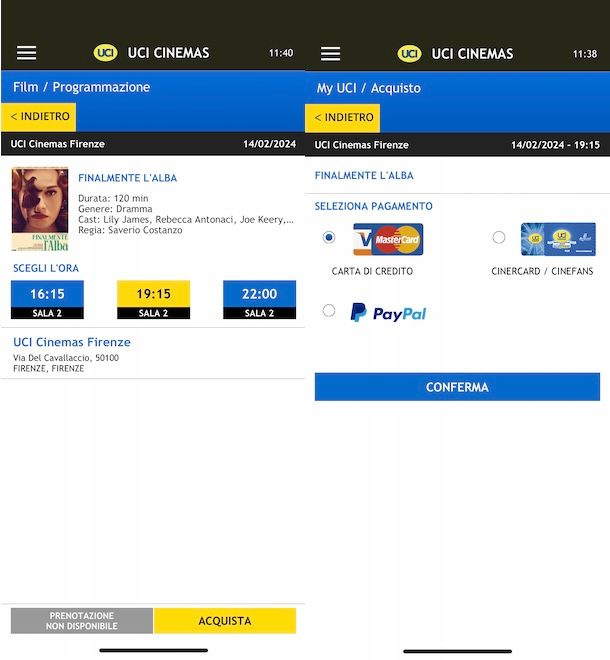Open hamburger menu on Acquisto screen
Screen dimensions: 610x660
pyautogui.click(x=330, y=54)
